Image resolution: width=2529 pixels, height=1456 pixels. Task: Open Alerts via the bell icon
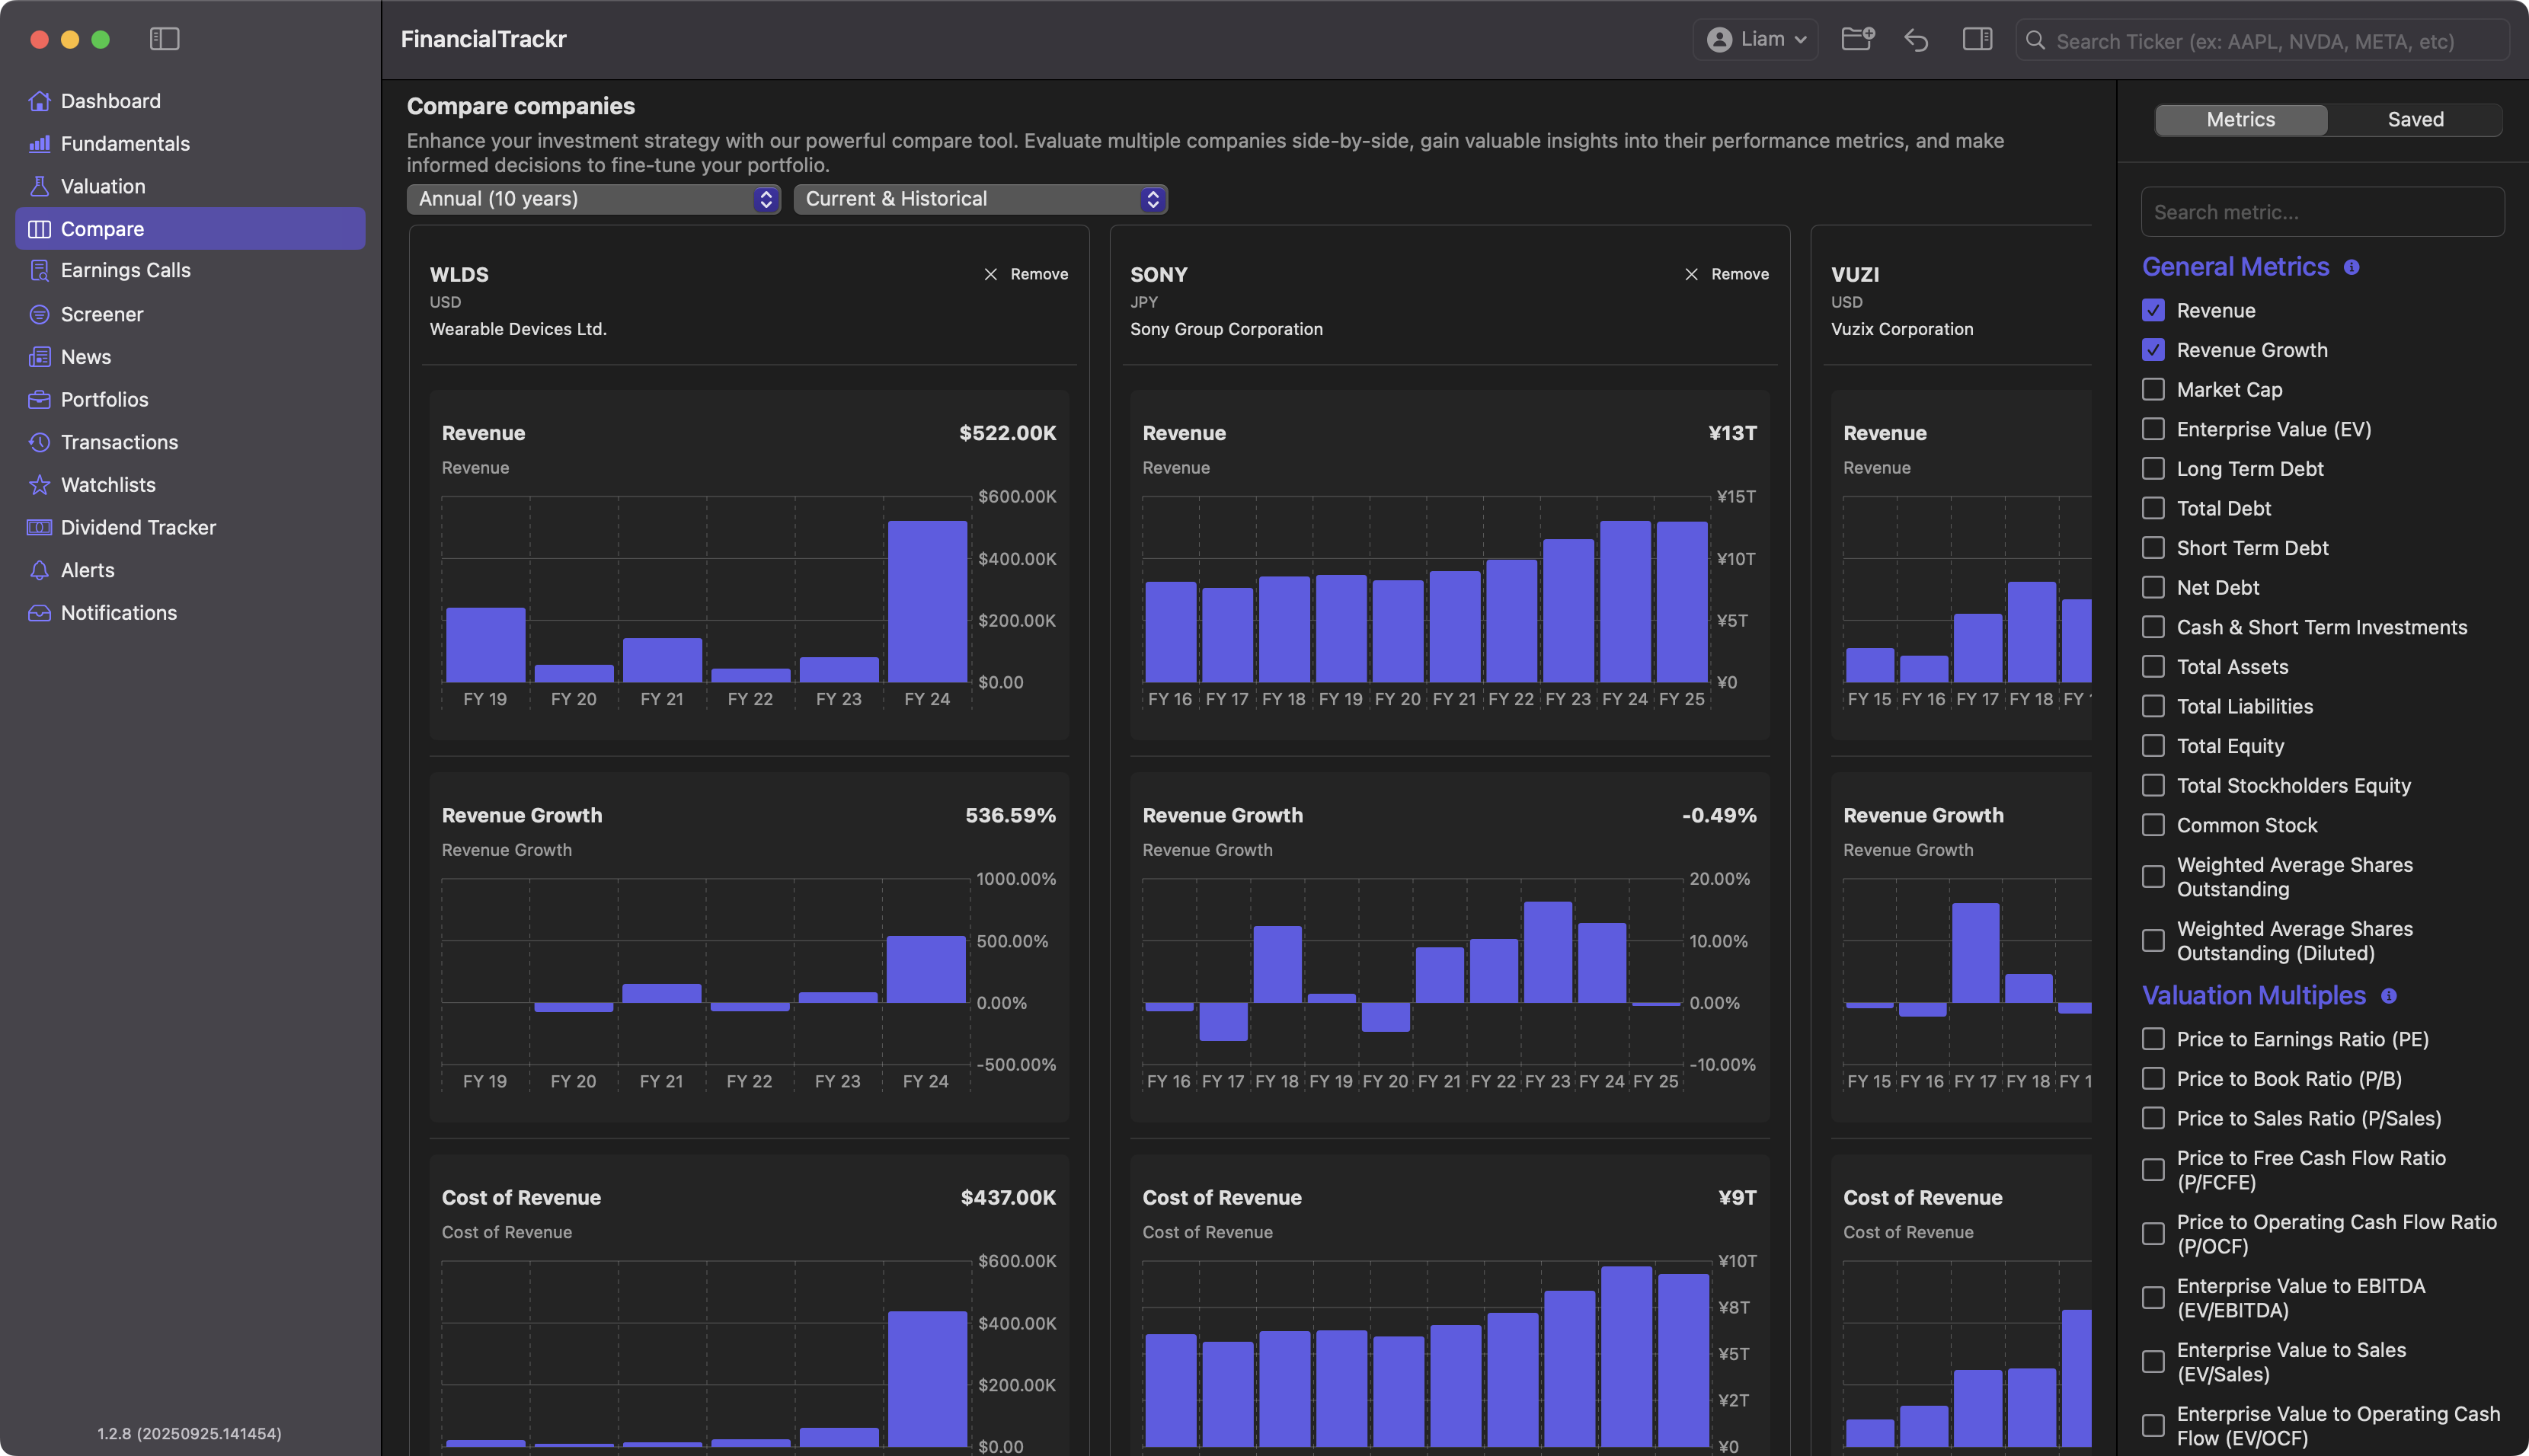pos(39,570)
